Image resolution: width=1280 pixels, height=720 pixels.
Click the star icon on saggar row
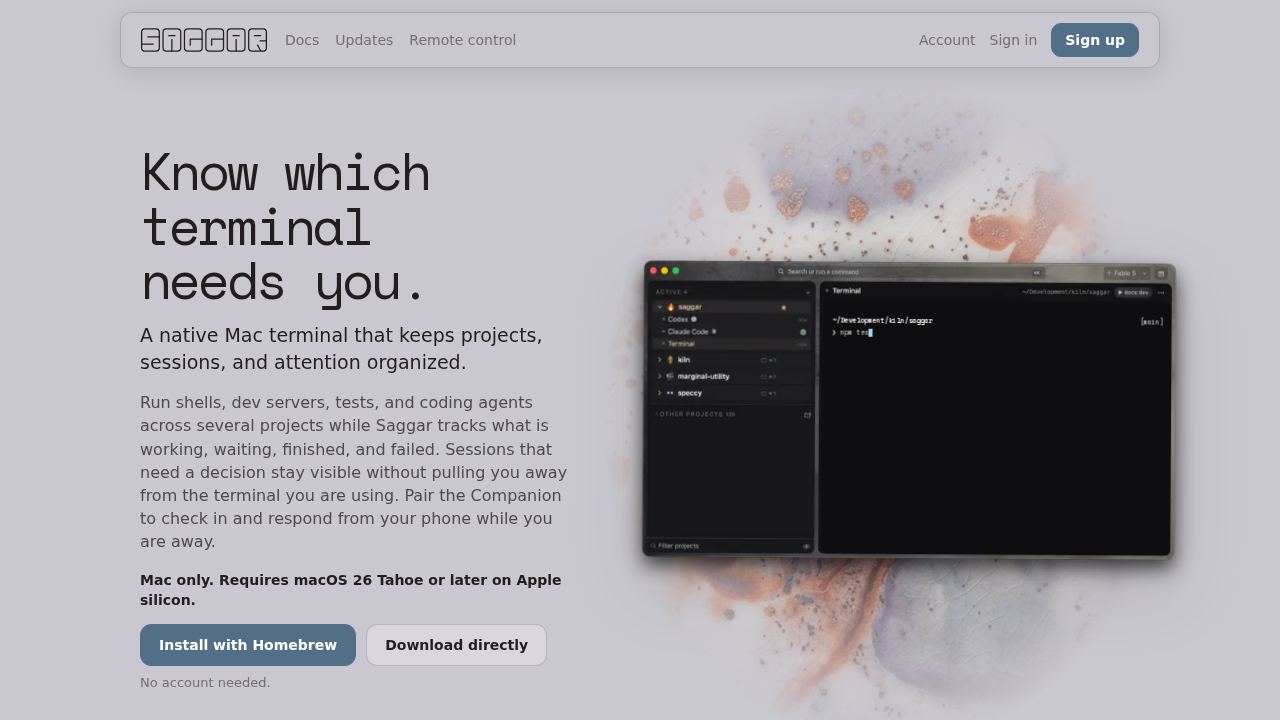(x=783, y=307)
